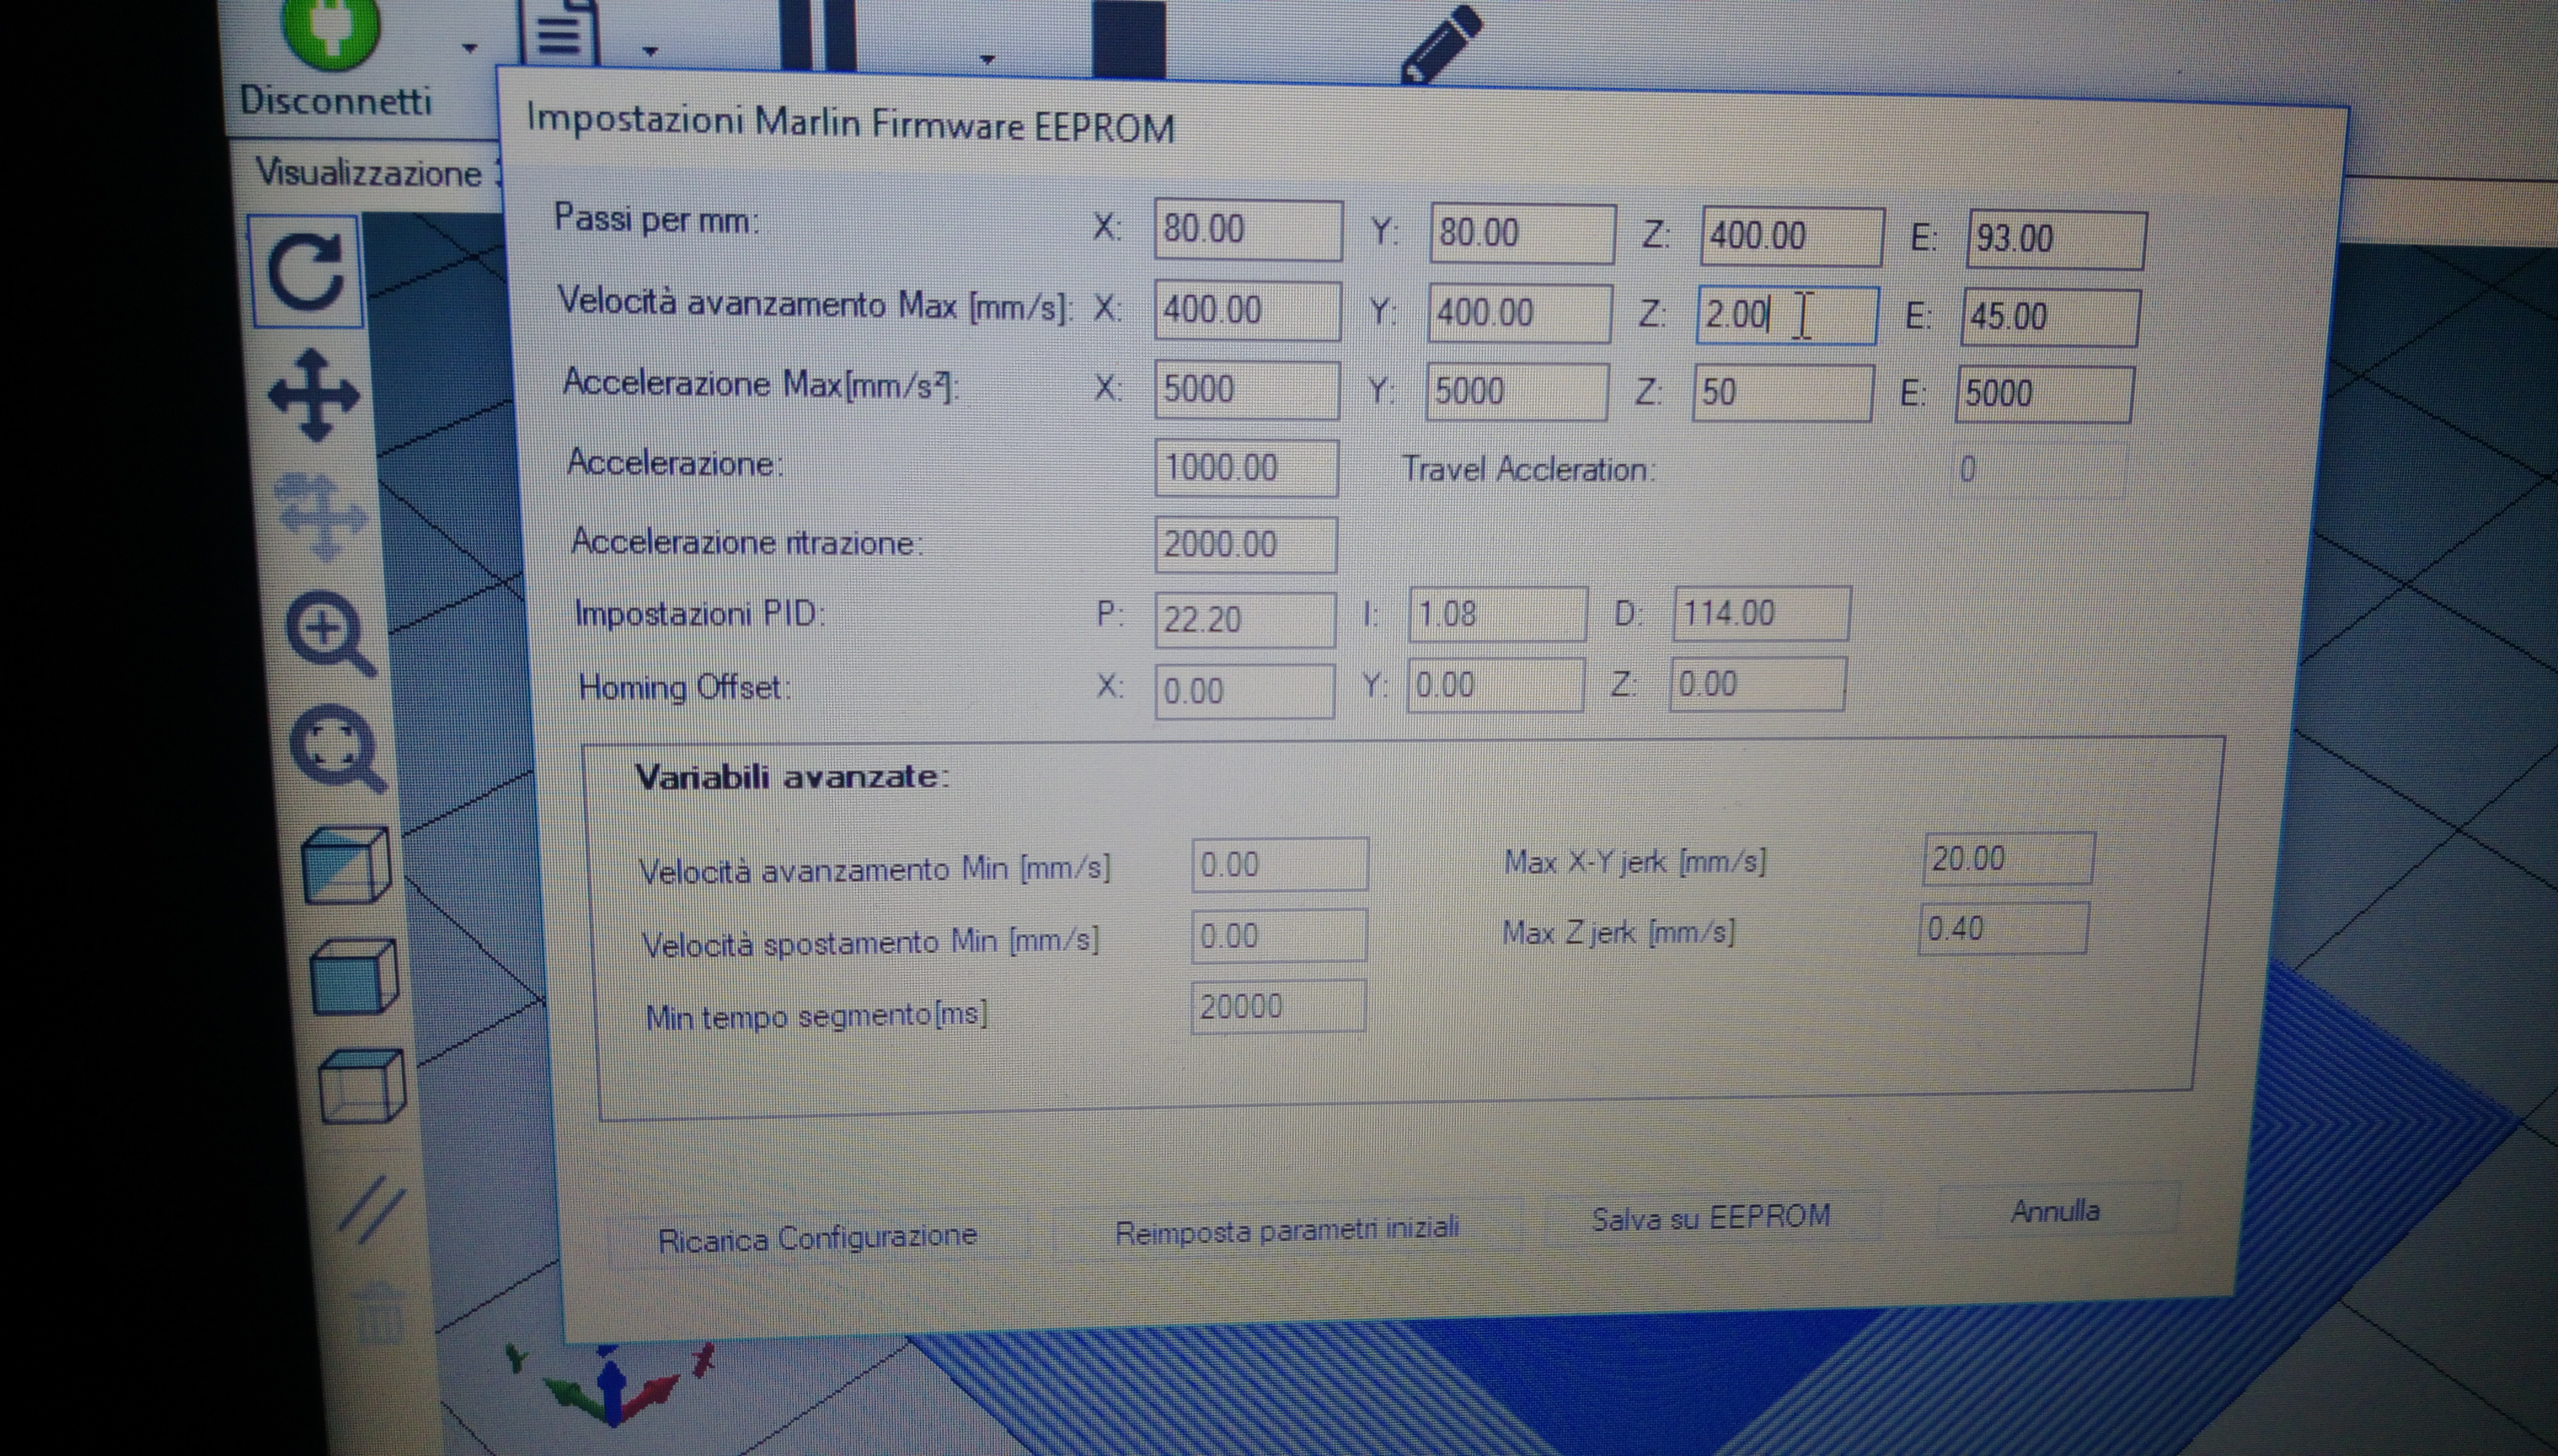Click the Velocità avanzamento Min field
Image resolution: width=2558 pixels, height=1456 pixels.
pyautogui.click(x=1280, y=864)
